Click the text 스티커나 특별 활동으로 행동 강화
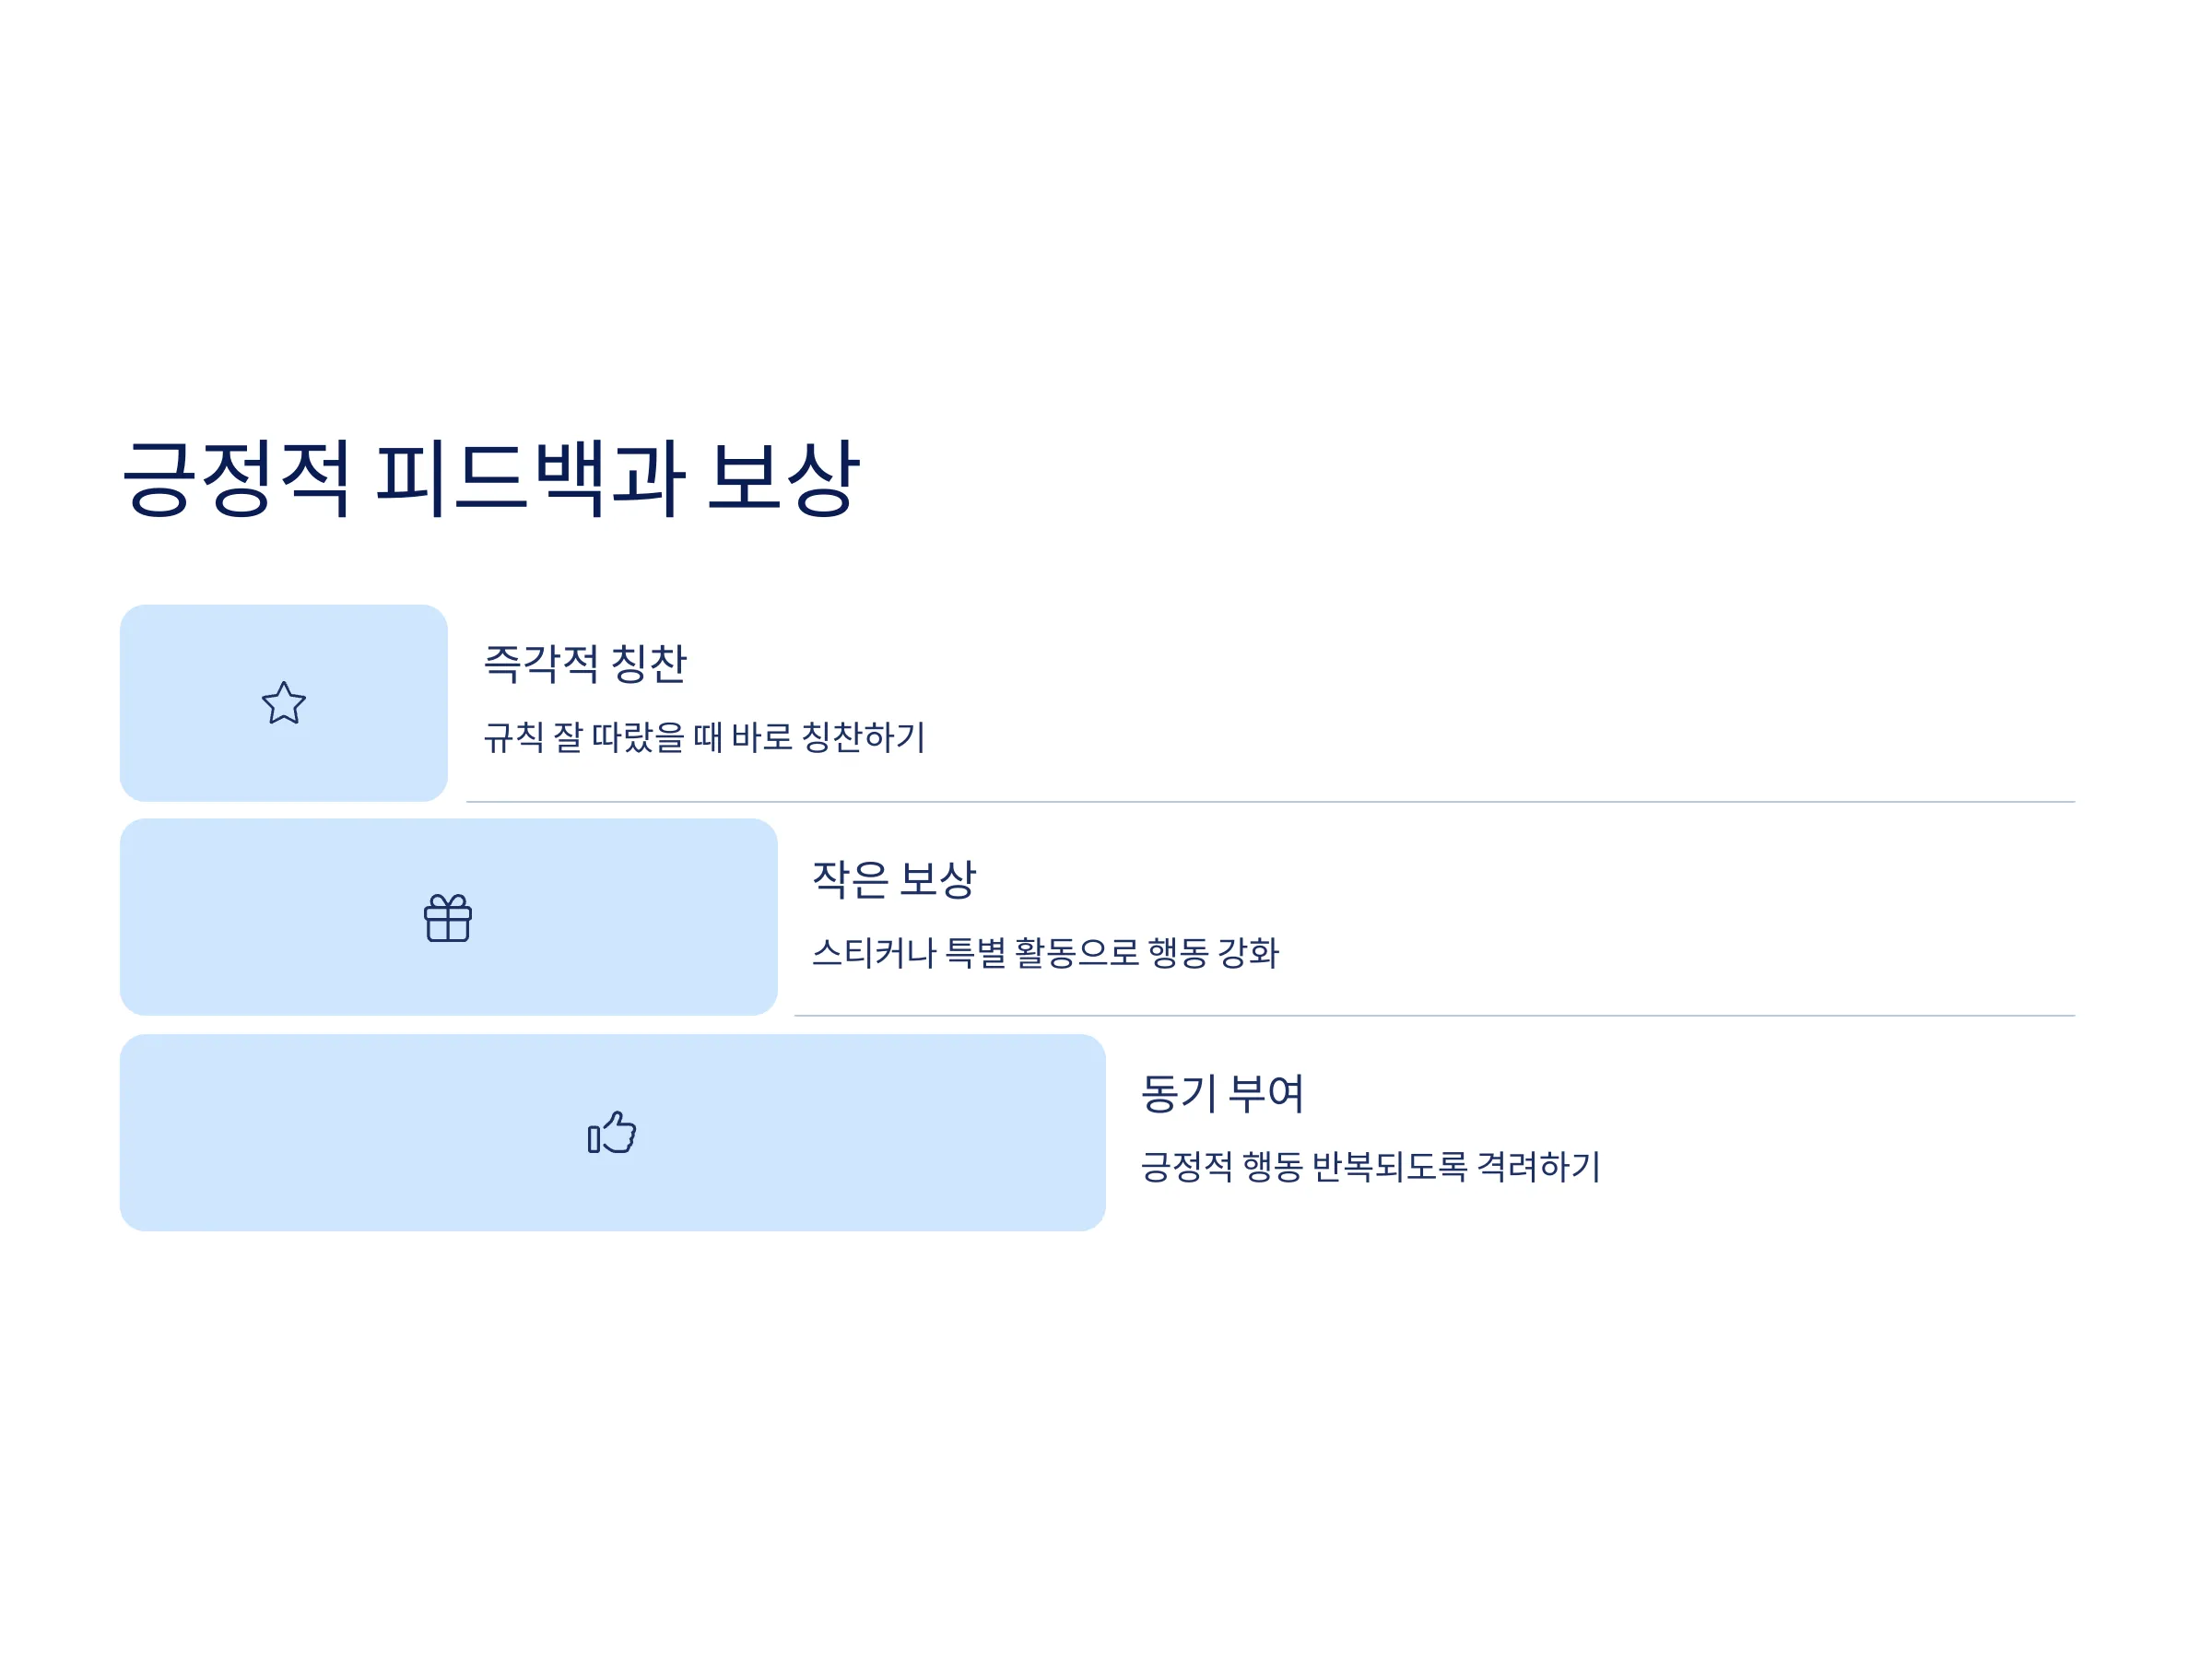This screenshot has width=2212, height=1659. coord(1045,952)
